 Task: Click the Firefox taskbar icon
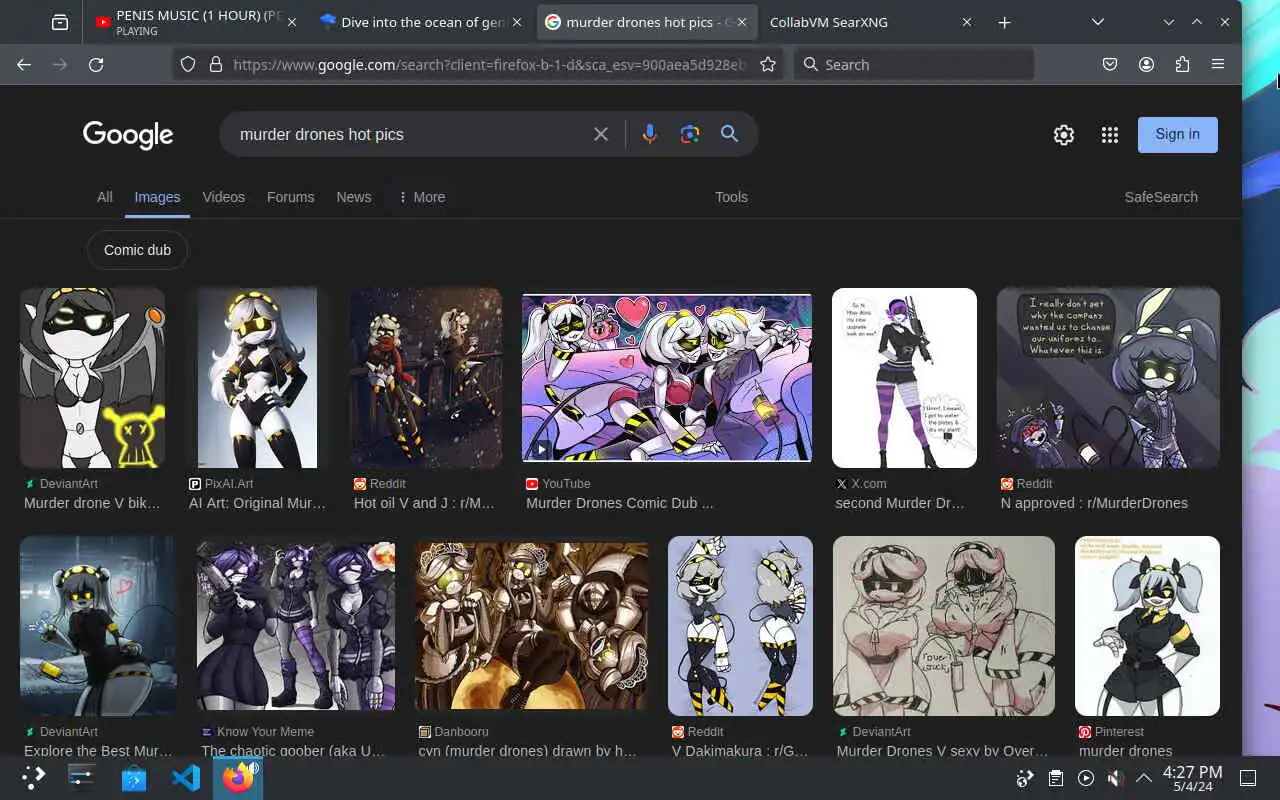point(238,777)
